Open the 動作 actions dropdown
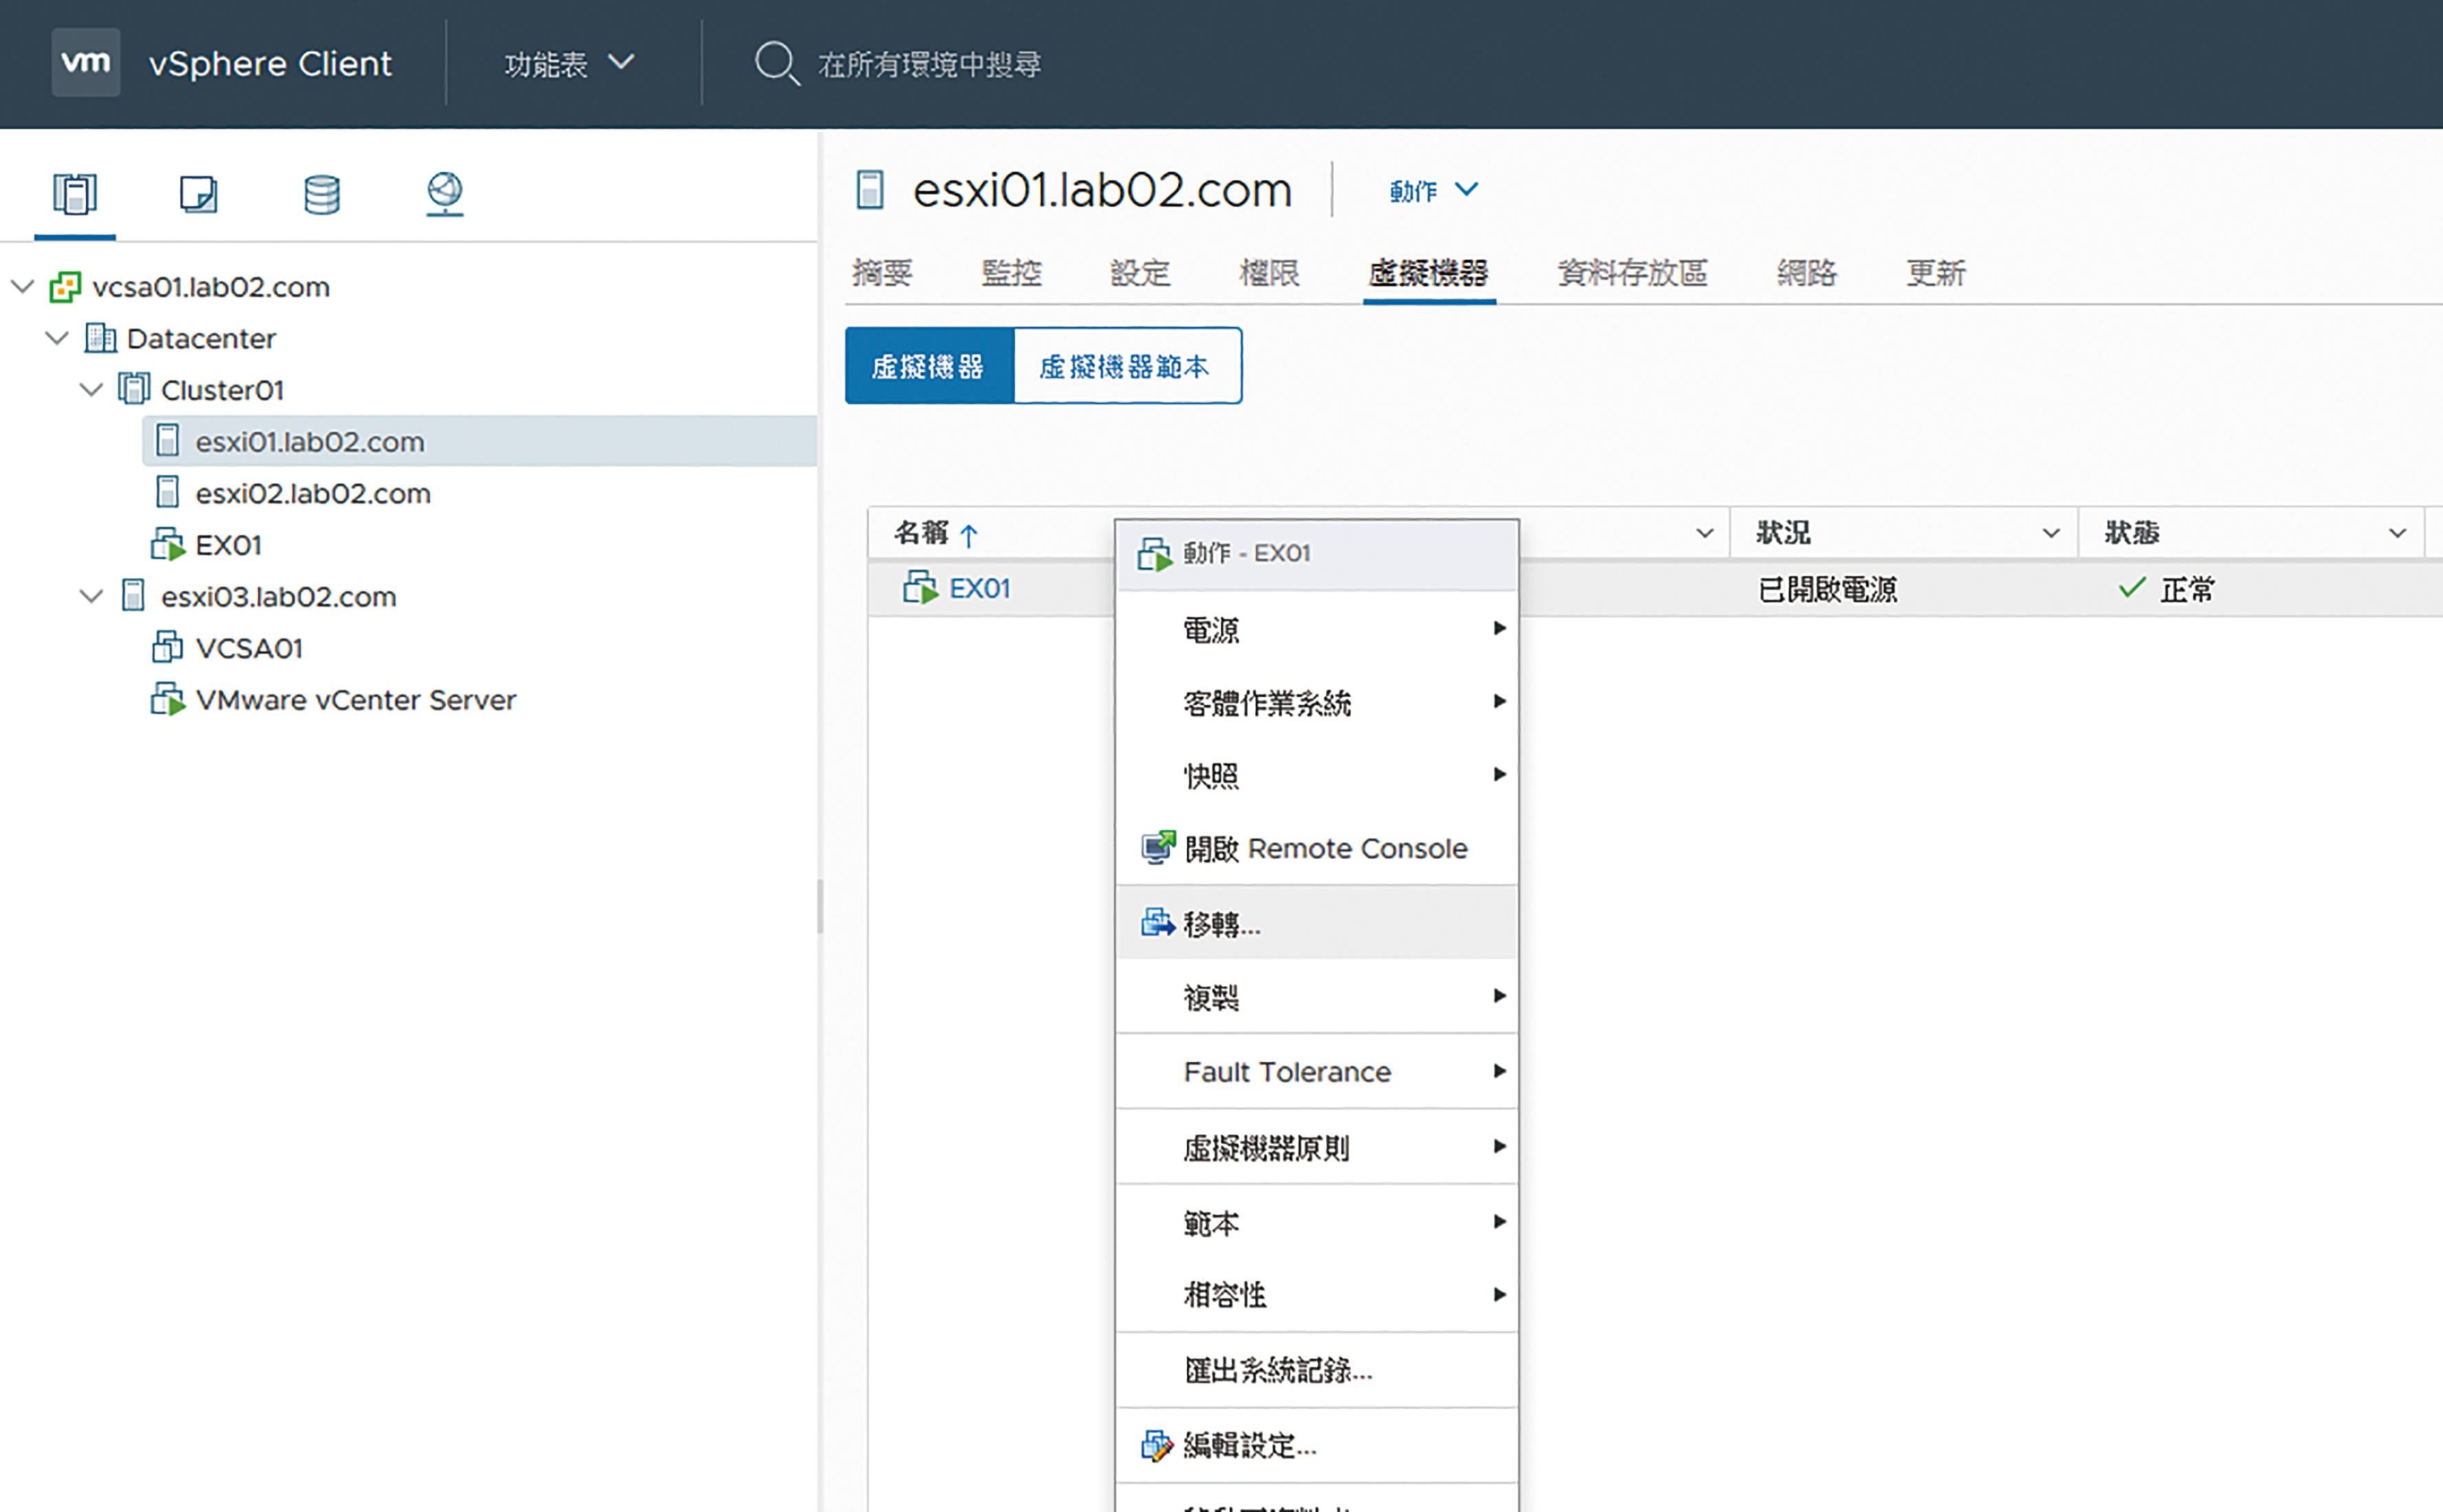This screenshot has height=1512, width=2443. click(x=1434, y=190)
